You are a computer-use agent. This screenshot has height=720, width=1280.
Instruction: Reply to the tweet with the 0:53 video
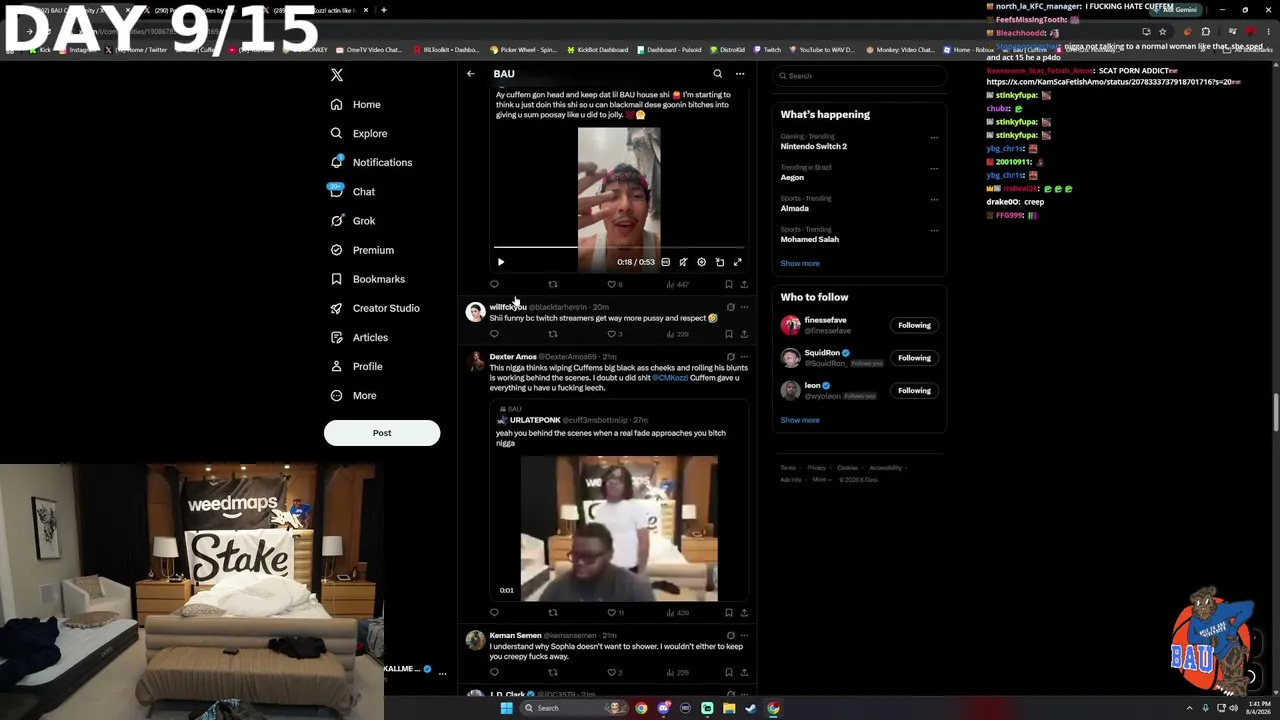point(494,284)
